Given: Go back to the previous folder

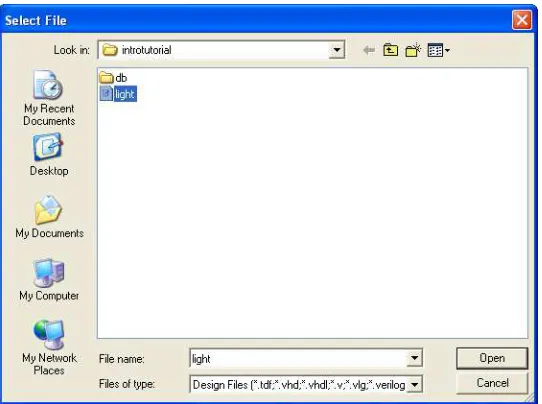Looking at the screenshot, I should (x=369, y=50).
